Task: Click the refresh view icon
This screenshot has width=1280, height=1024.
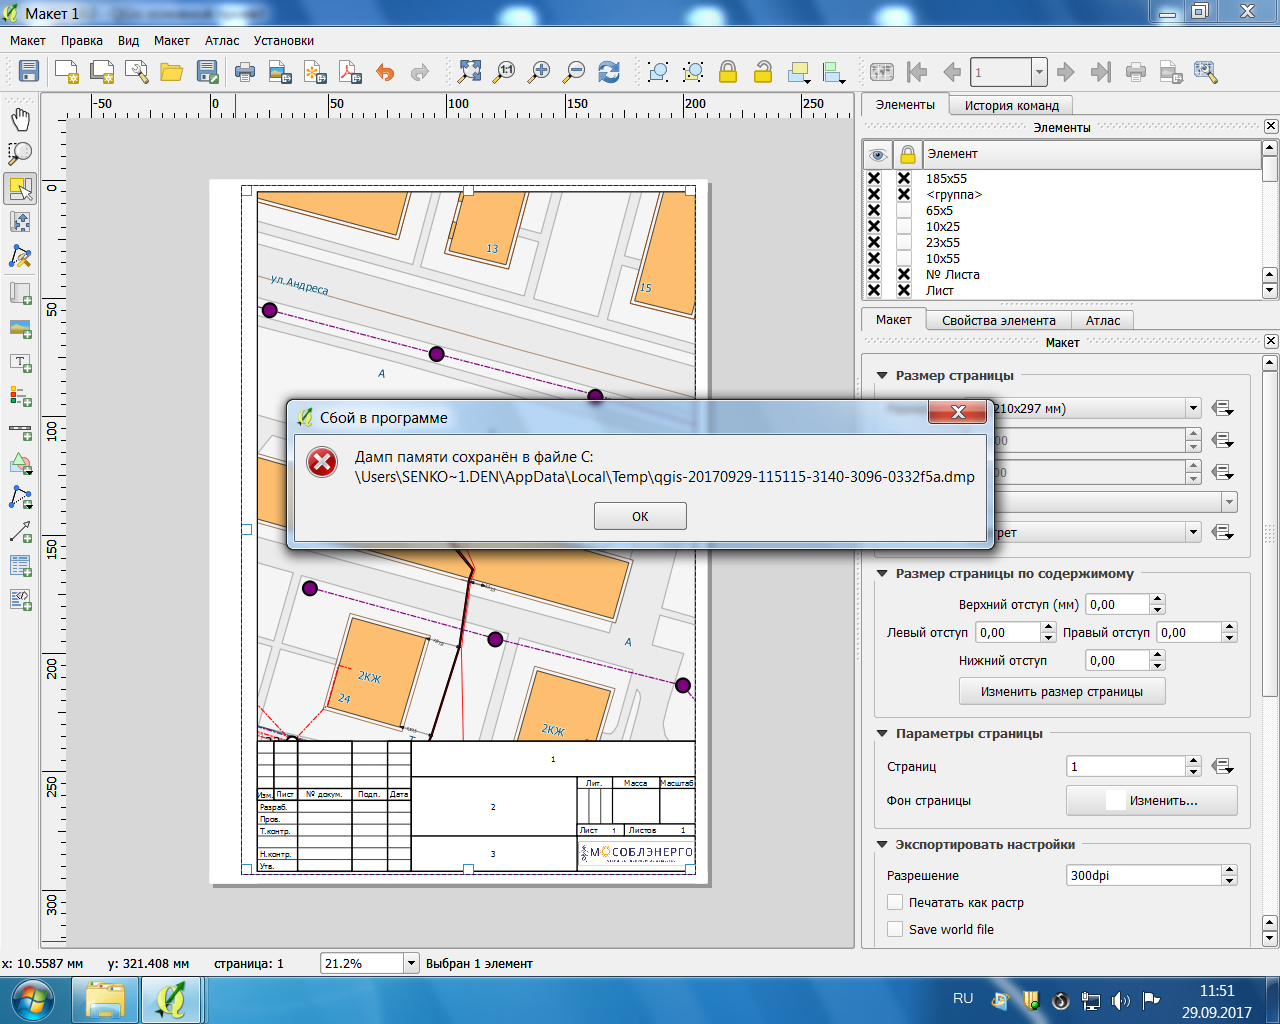Action: pos(608,72)
